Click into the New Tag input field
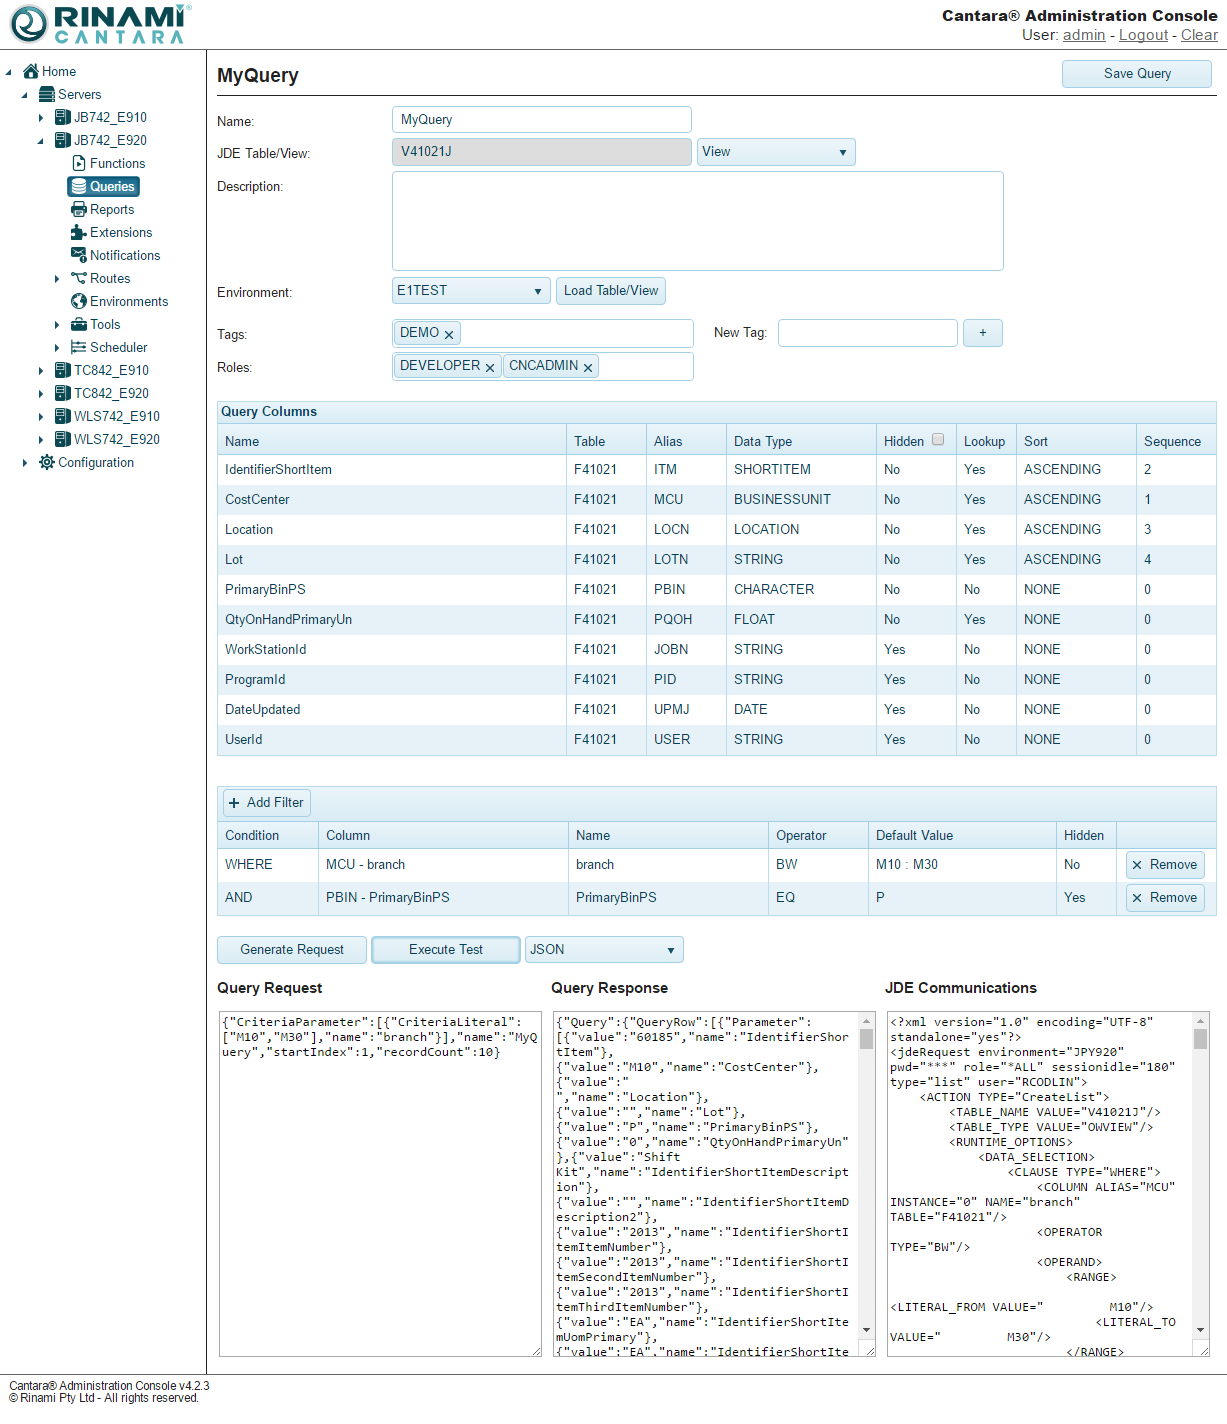The height and width of the screenshot is (1424, 1227). point(867,333)
